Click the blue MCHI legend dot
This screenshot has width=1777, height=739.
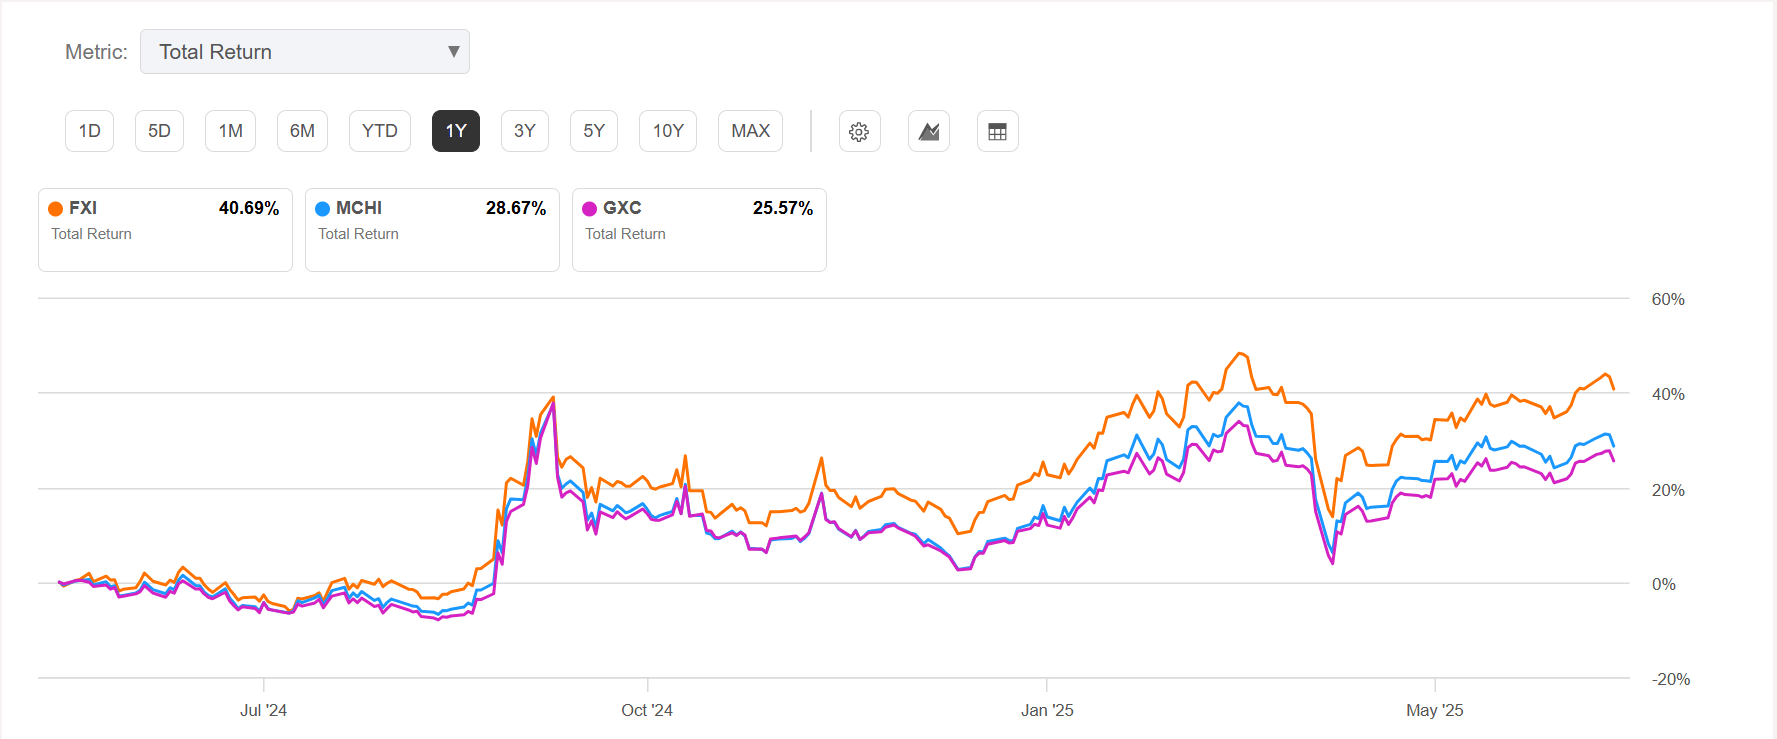[323, 208]
